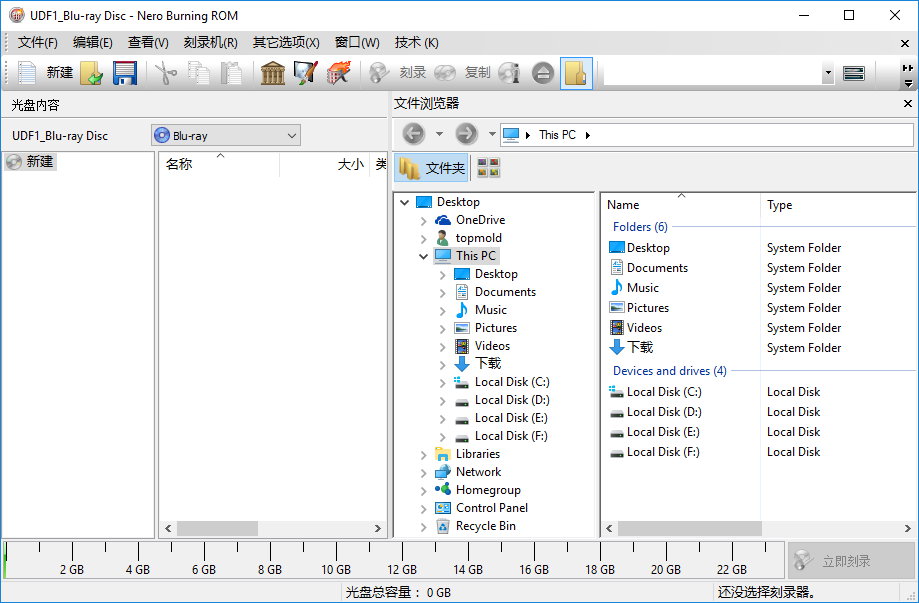Screen dimensions: 919x603
Task: Open the back history dropdown arrow
Action: click(439, 134)
